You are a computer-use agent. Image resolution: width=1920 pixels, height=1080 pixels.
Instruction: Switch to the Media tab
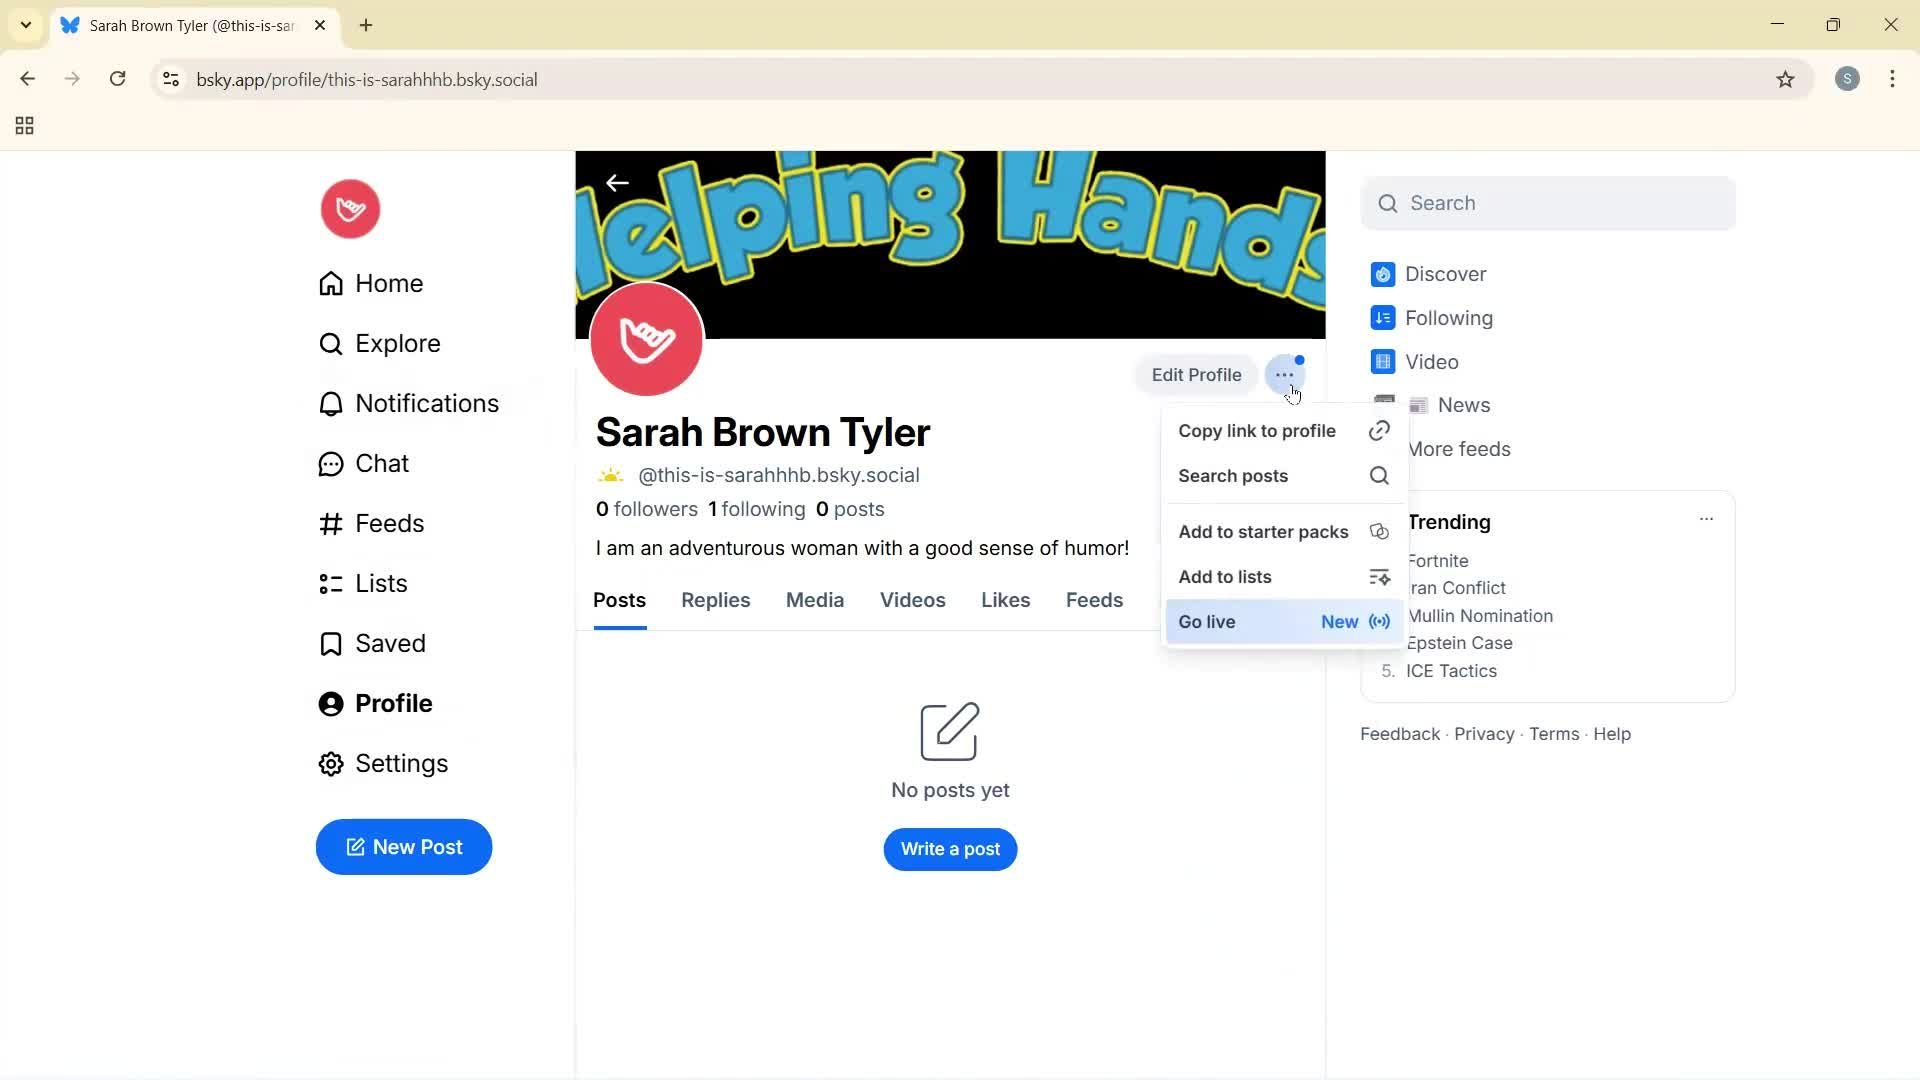(x=814, y=600)
